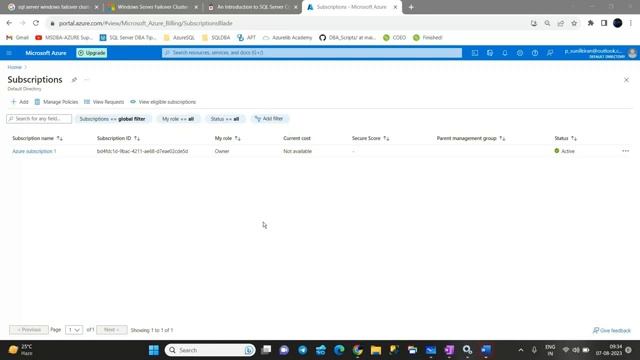Viewport: 640px width, 360px height.
Task: Go back in browser history
Action: pos(9,23)
